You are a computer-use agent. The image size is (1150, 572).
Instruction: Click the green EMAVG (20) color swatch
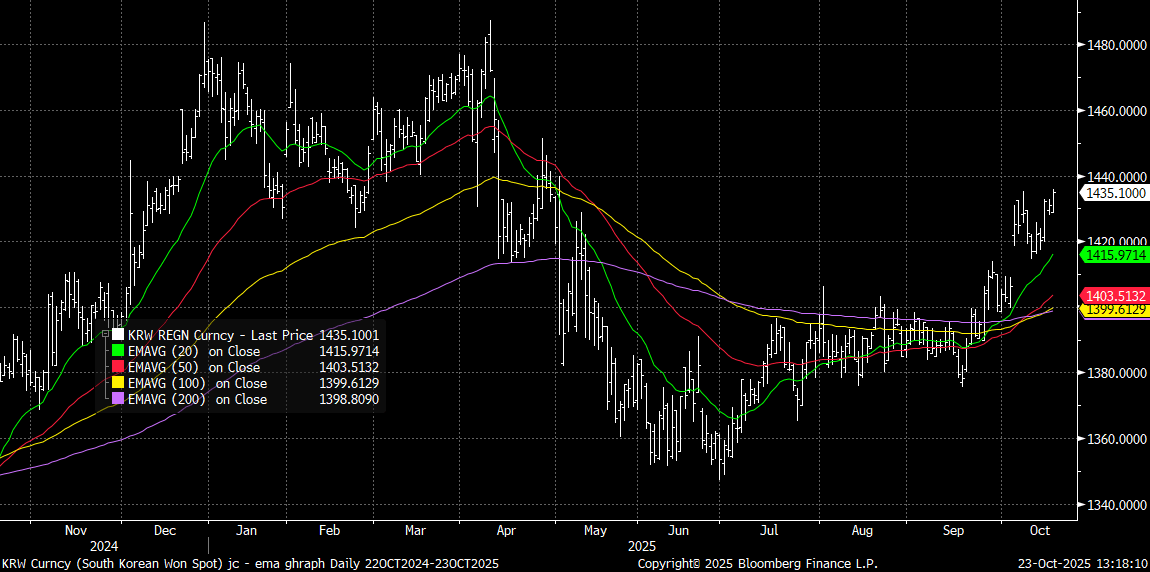click(x=119, y=351)
